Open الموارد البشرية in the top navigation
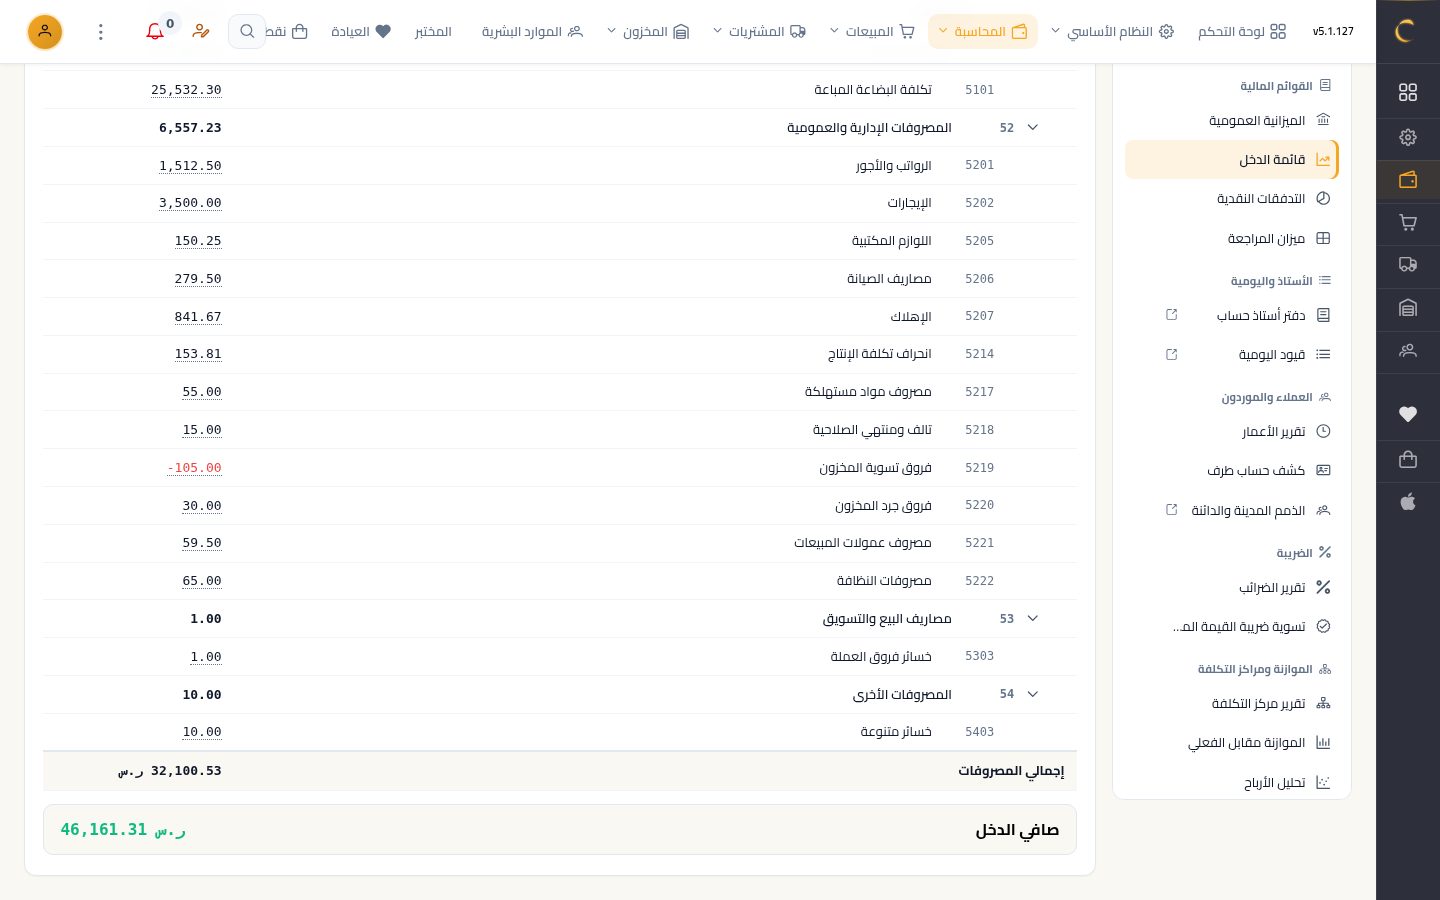 coord(532,32)
